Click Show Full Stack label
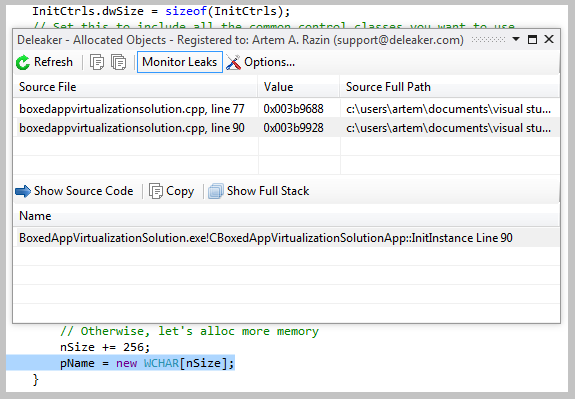Screen dimensions: 575x399 (x=268, y=191)
